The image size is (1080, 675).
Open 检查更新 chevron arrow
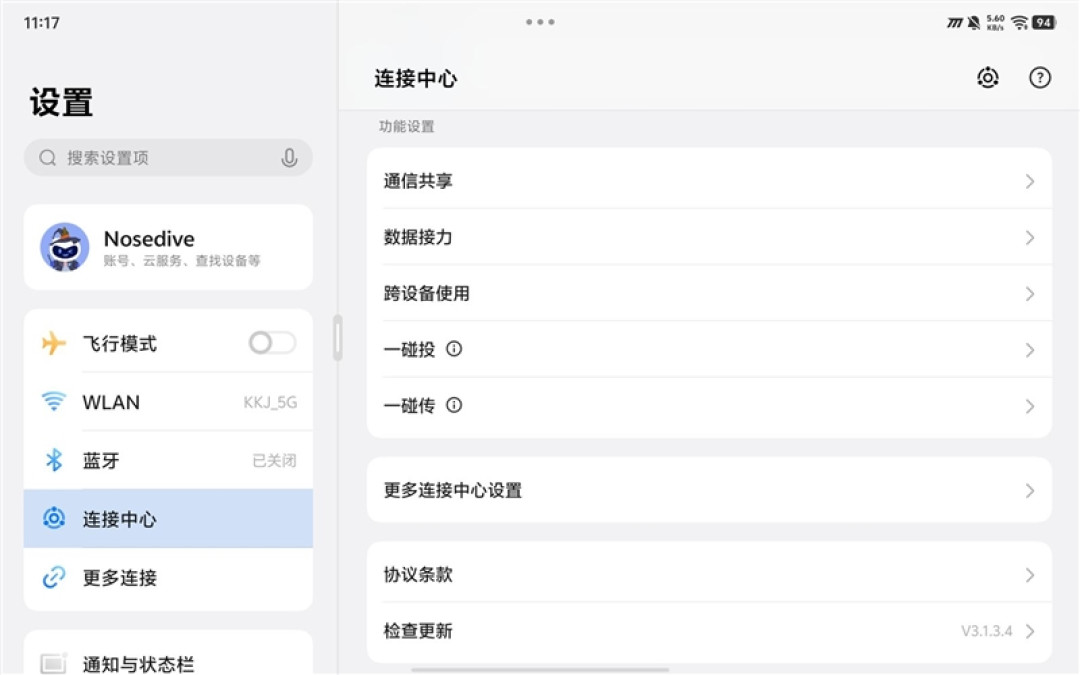(1030, 631)
